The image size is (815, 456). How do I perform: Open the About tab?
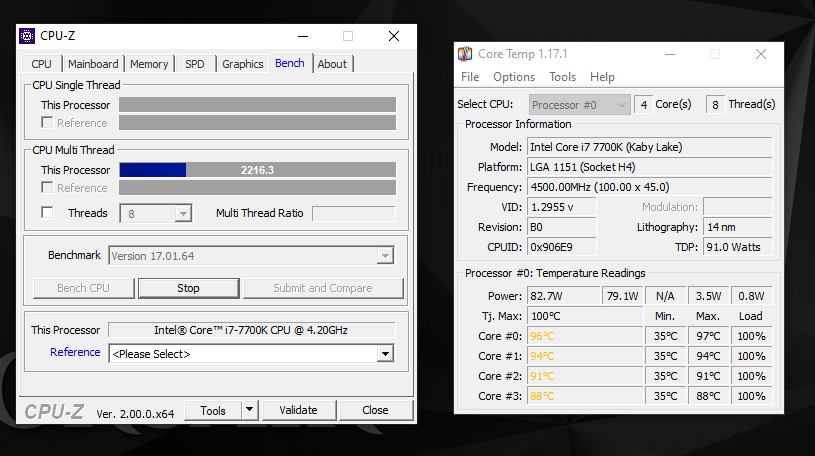332,64
